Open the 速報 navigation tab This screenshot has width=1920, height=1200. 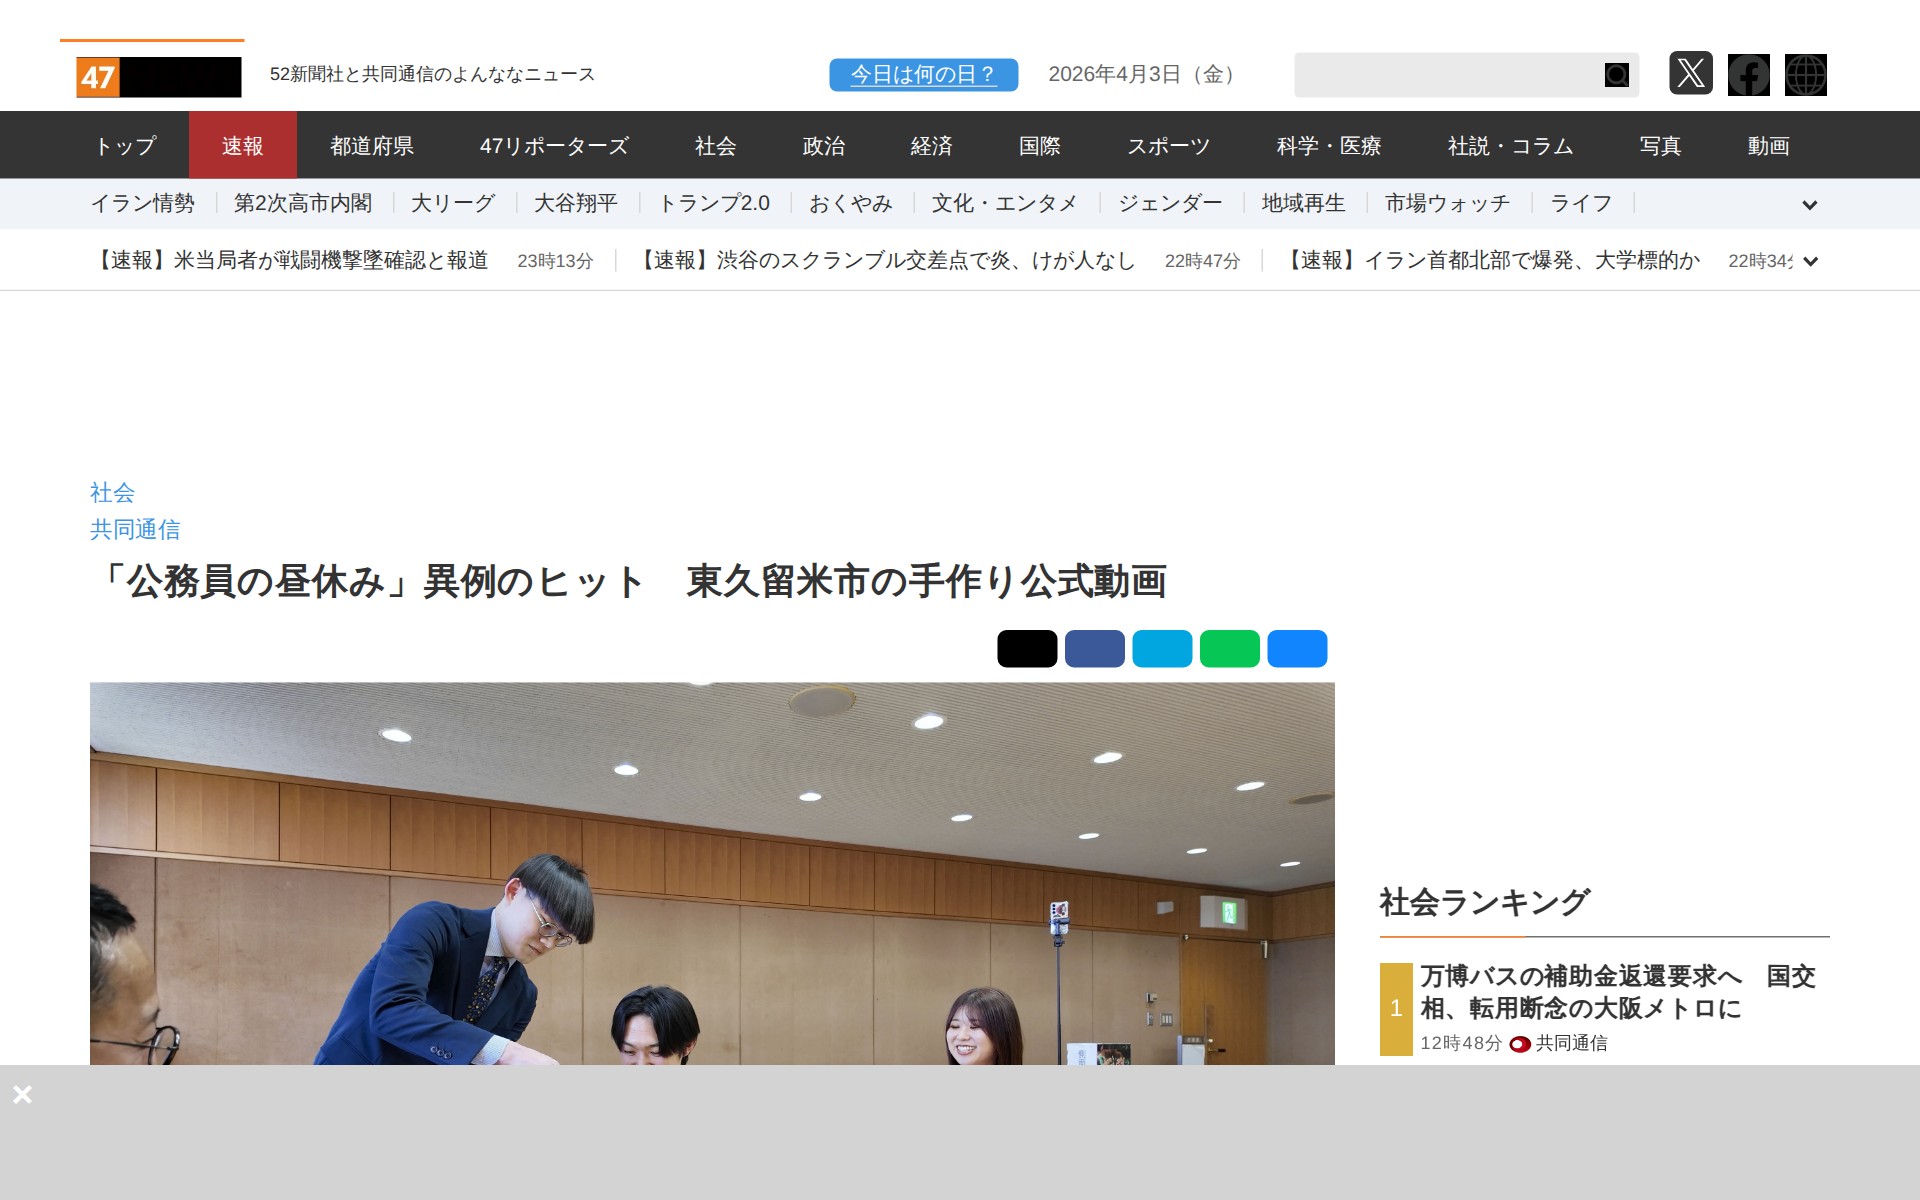(x=243, y=146)
